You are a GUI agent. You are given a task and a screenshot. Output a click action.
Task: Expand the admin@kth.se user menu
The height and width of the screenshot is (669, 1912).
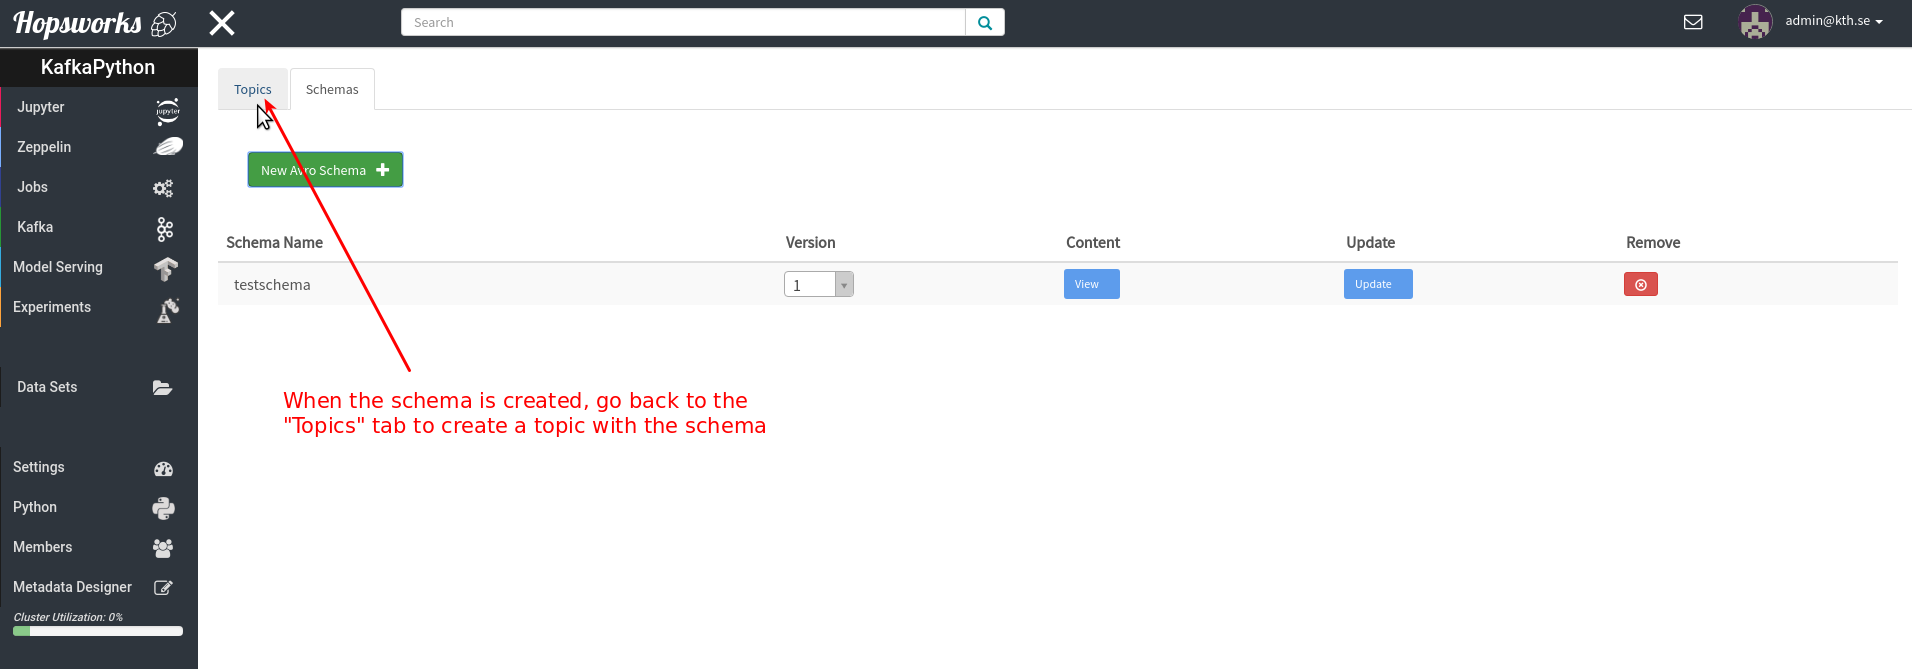1833,21
